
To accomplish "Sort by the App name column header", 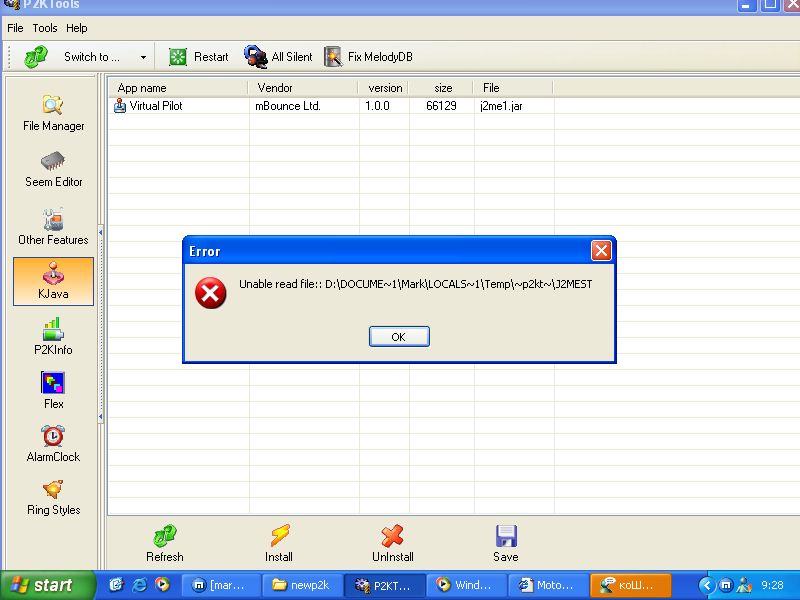I will (x=178, y=88).
